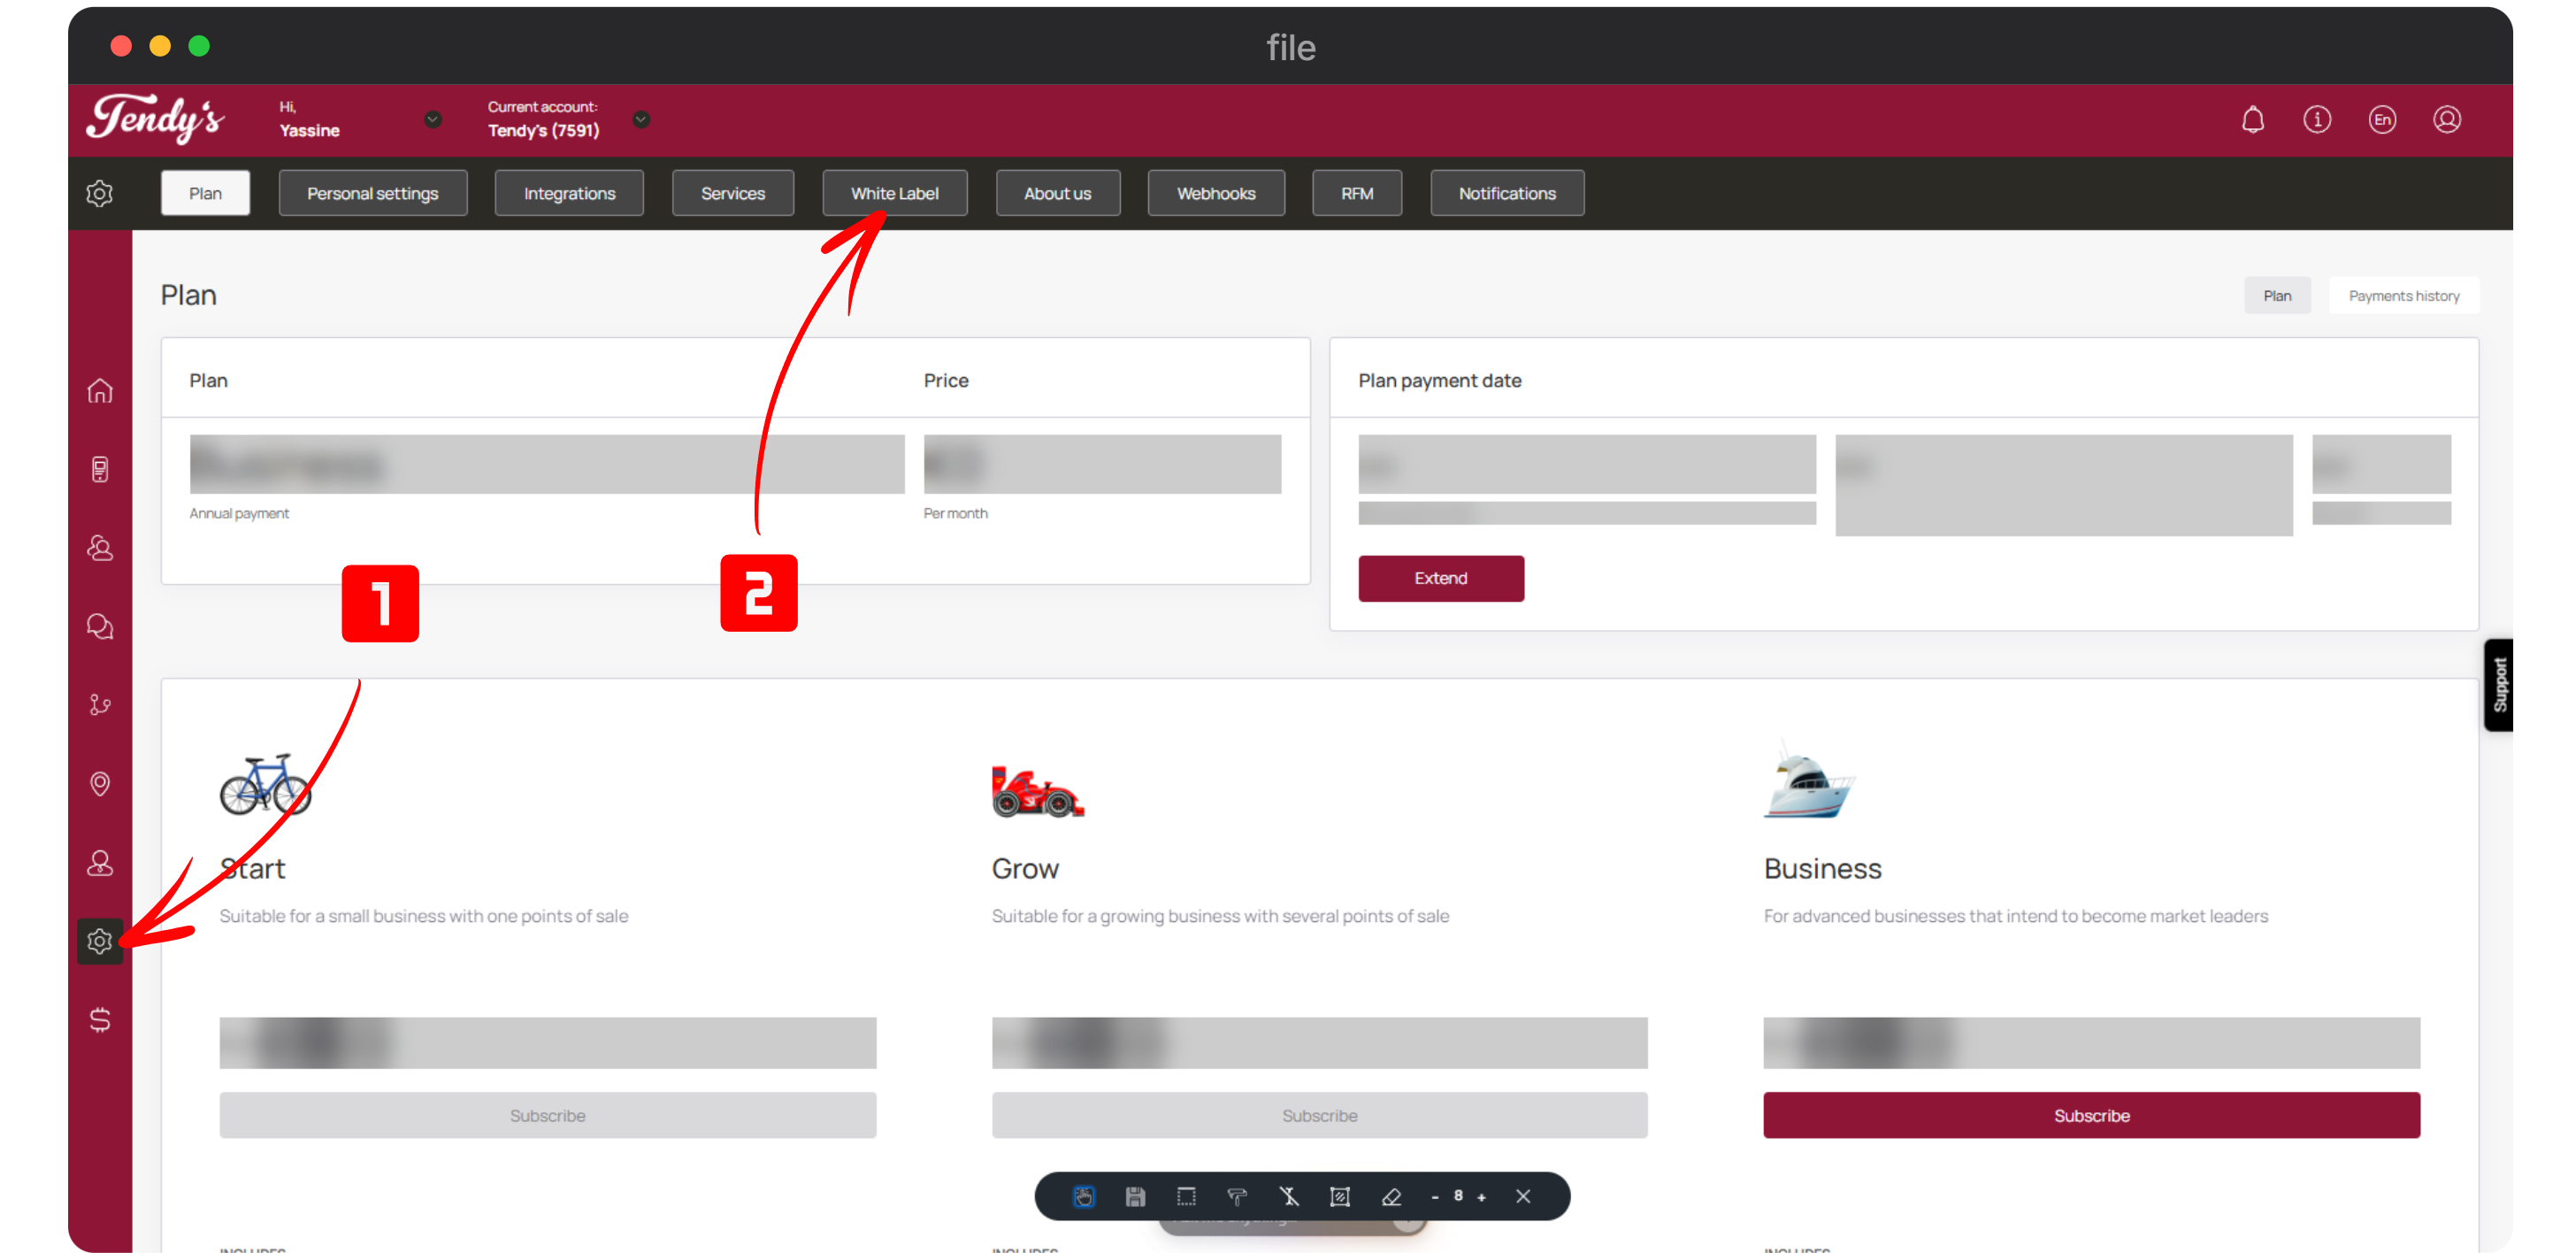This screenshot has width=2576, height=1253.
Task: Toggle the En language selector icon
Action: 2382,120
